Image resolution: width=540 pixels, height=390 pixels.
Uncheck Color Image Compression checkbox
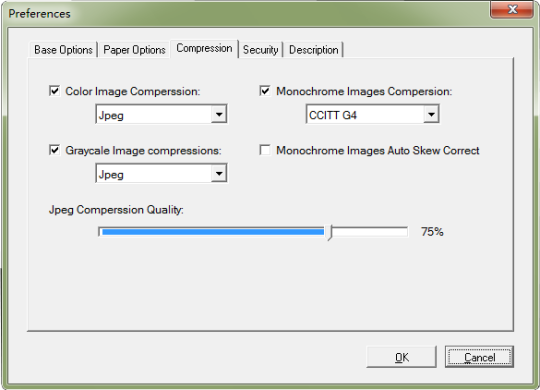(x=54, y=91)
